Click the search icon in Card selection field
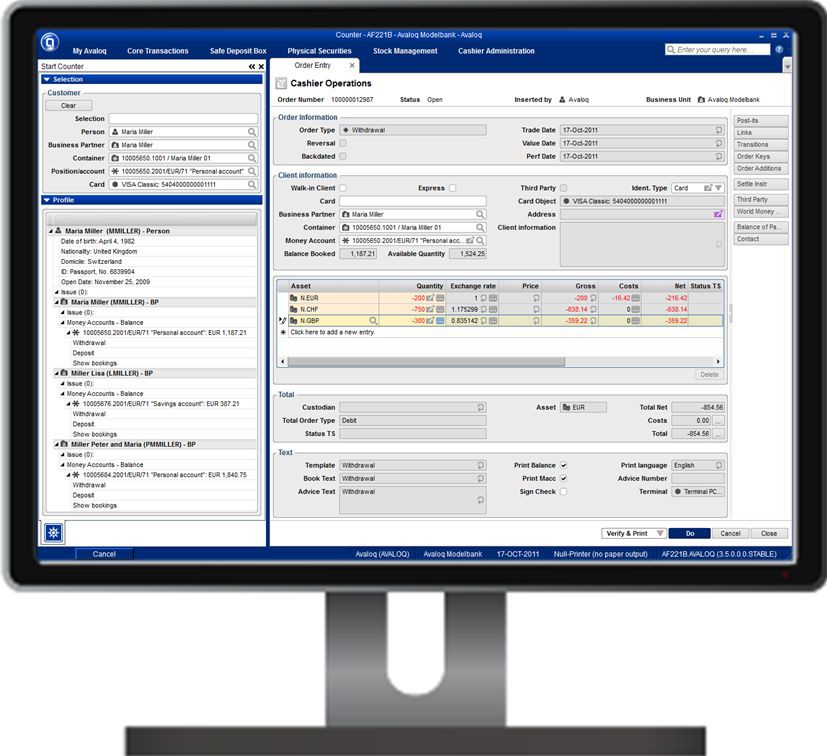827x756 pixels. (252, 185)
